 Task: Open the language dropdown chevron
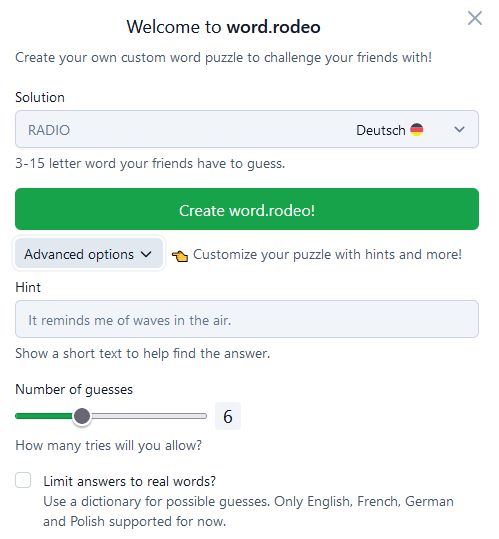pyautogui.click(x=459, y=130)
